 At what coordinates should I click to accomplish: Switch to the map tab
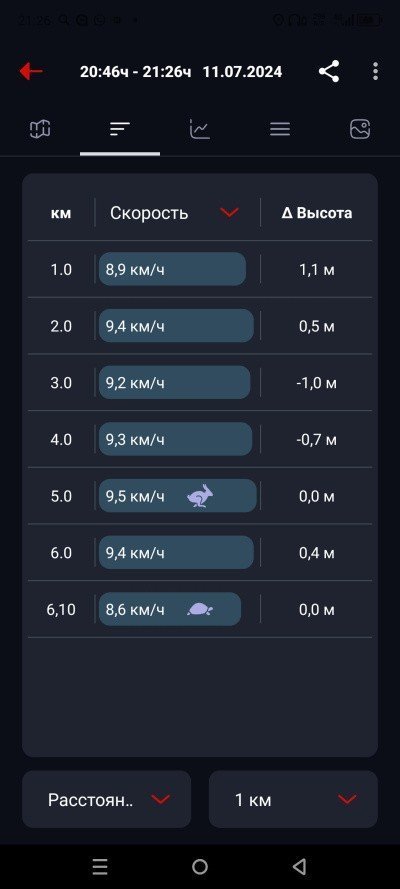pos(40,129)
